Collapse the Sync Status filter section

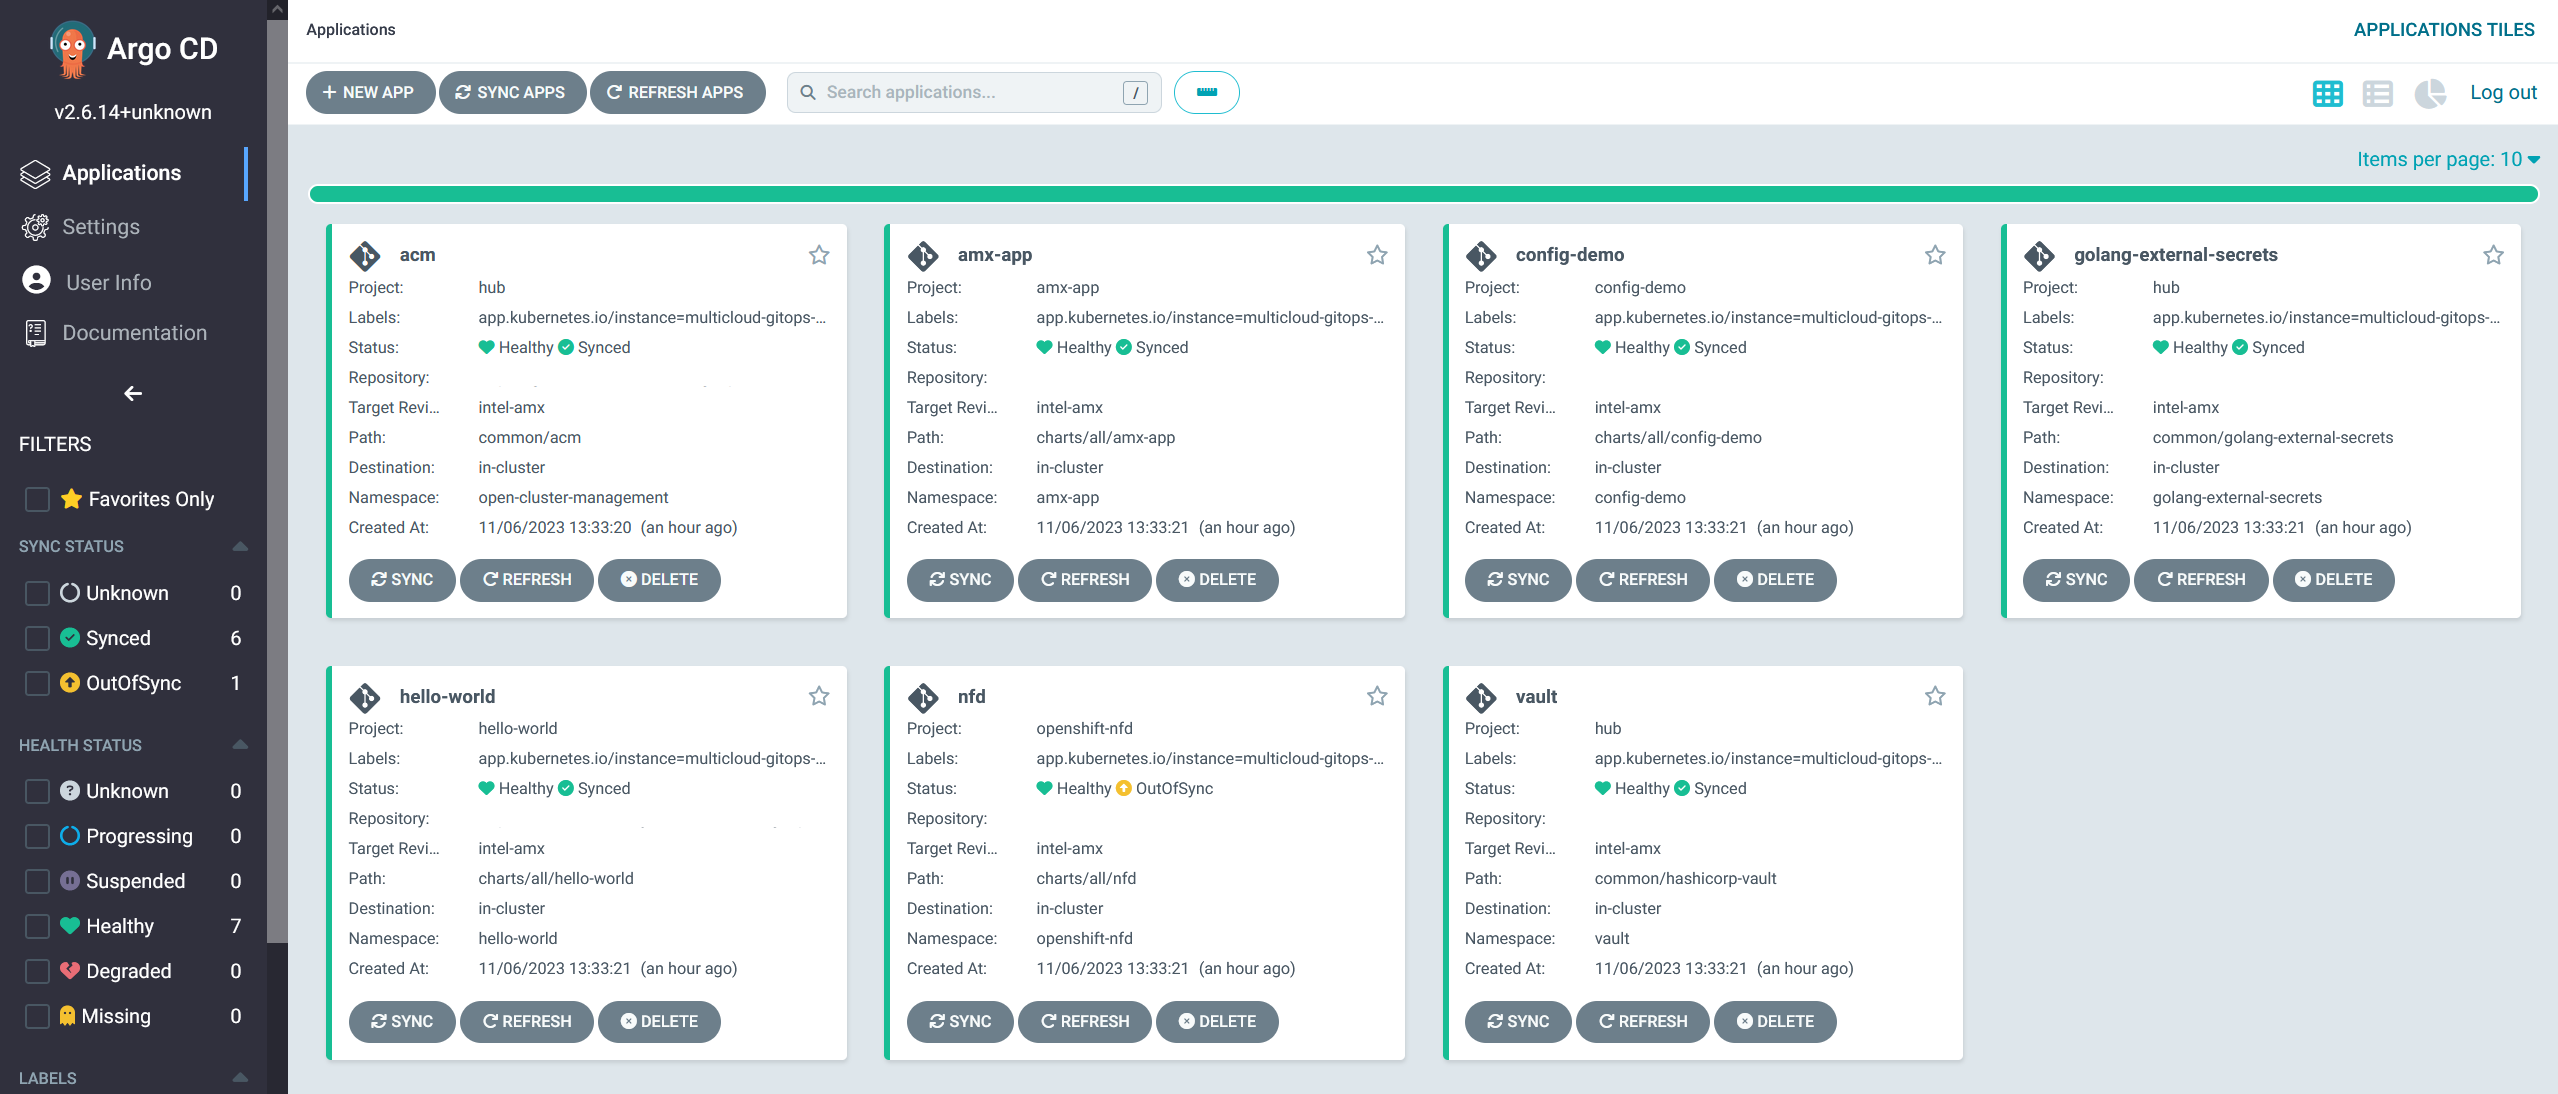pos(240,546)
